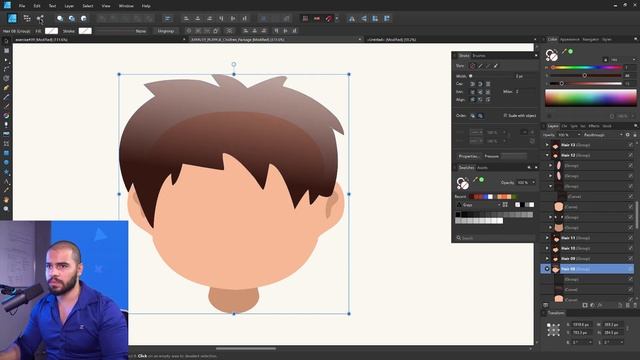Click the Layers panel gear icon
The height and width of the screenshot is (360, 640).
[628, 135]
